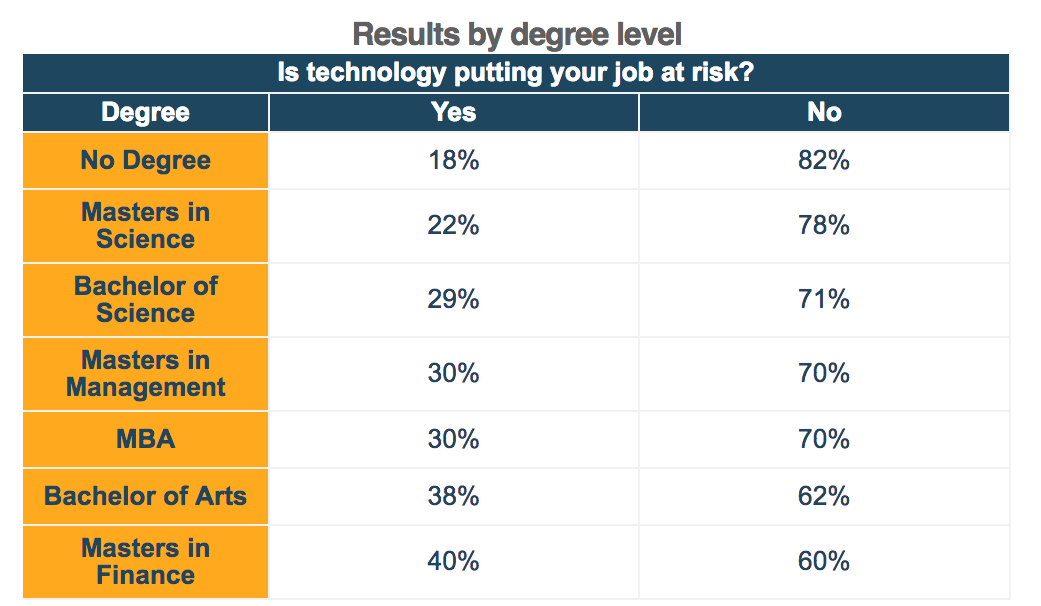Select the Yes column header
This screenshot has width=1041, height=606.
pyautogui.click(x=454, y=112)
